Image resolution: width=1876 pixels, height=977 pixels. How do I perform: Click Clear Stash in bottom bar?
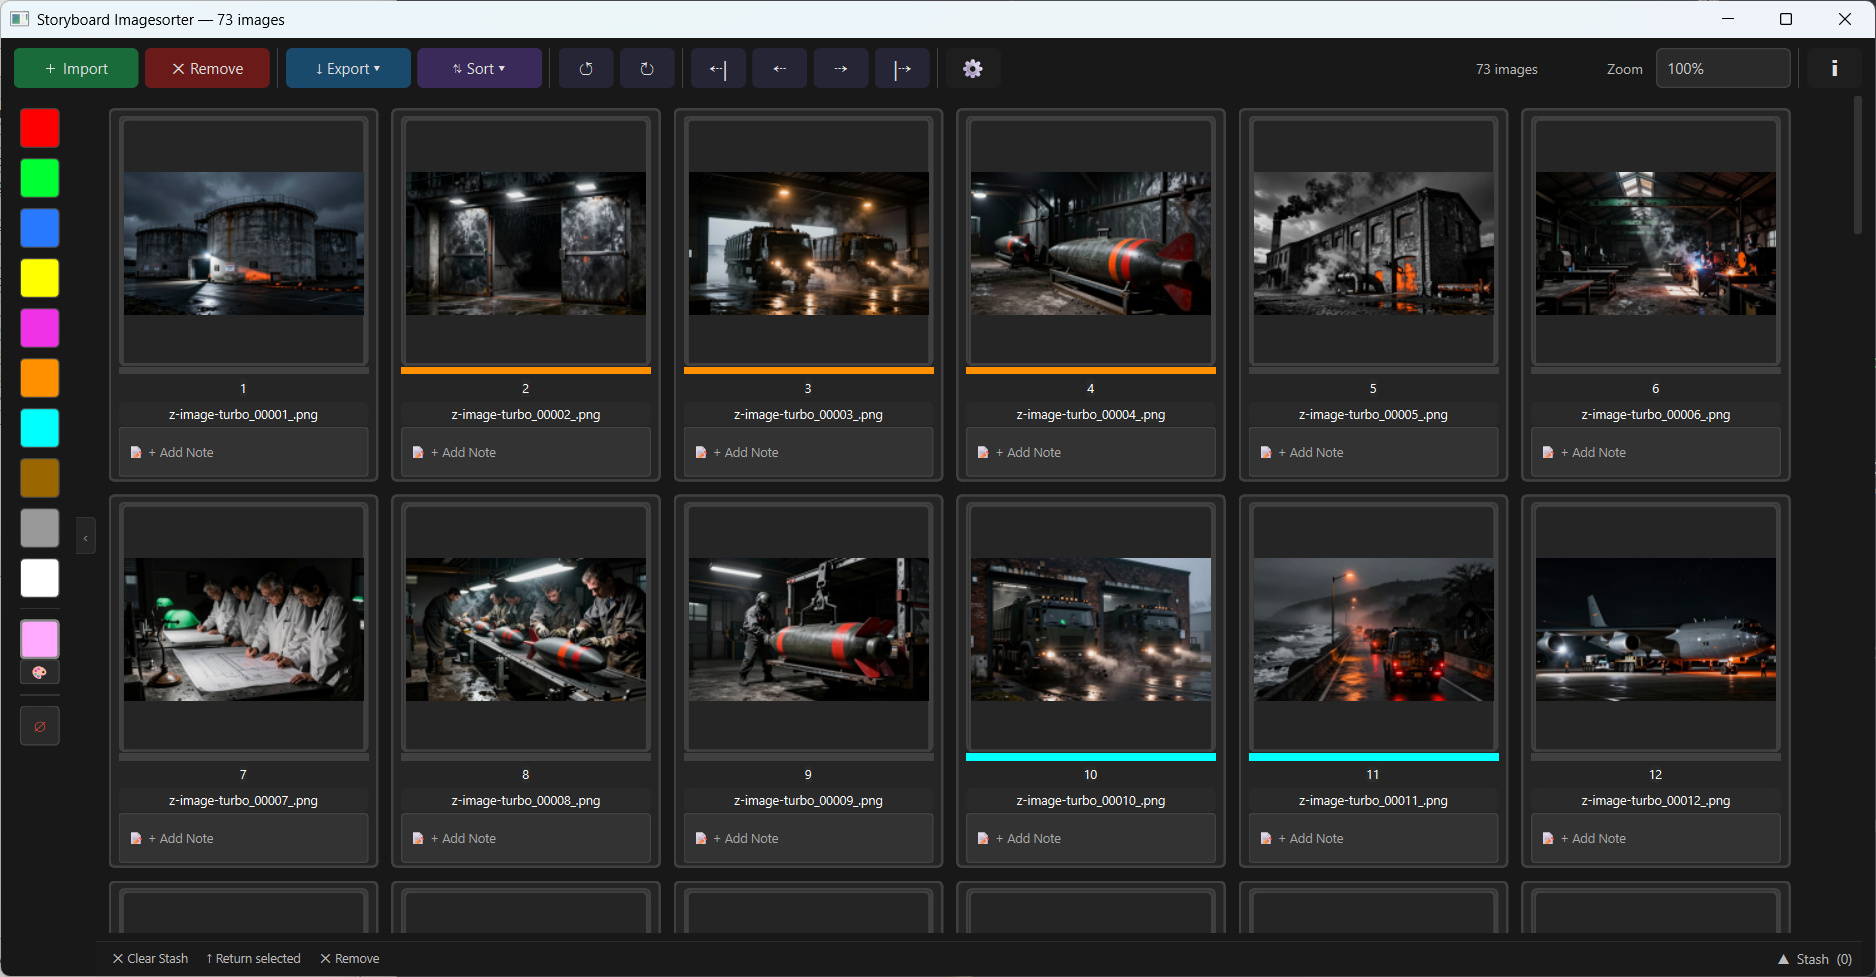(x=150, y=959)
